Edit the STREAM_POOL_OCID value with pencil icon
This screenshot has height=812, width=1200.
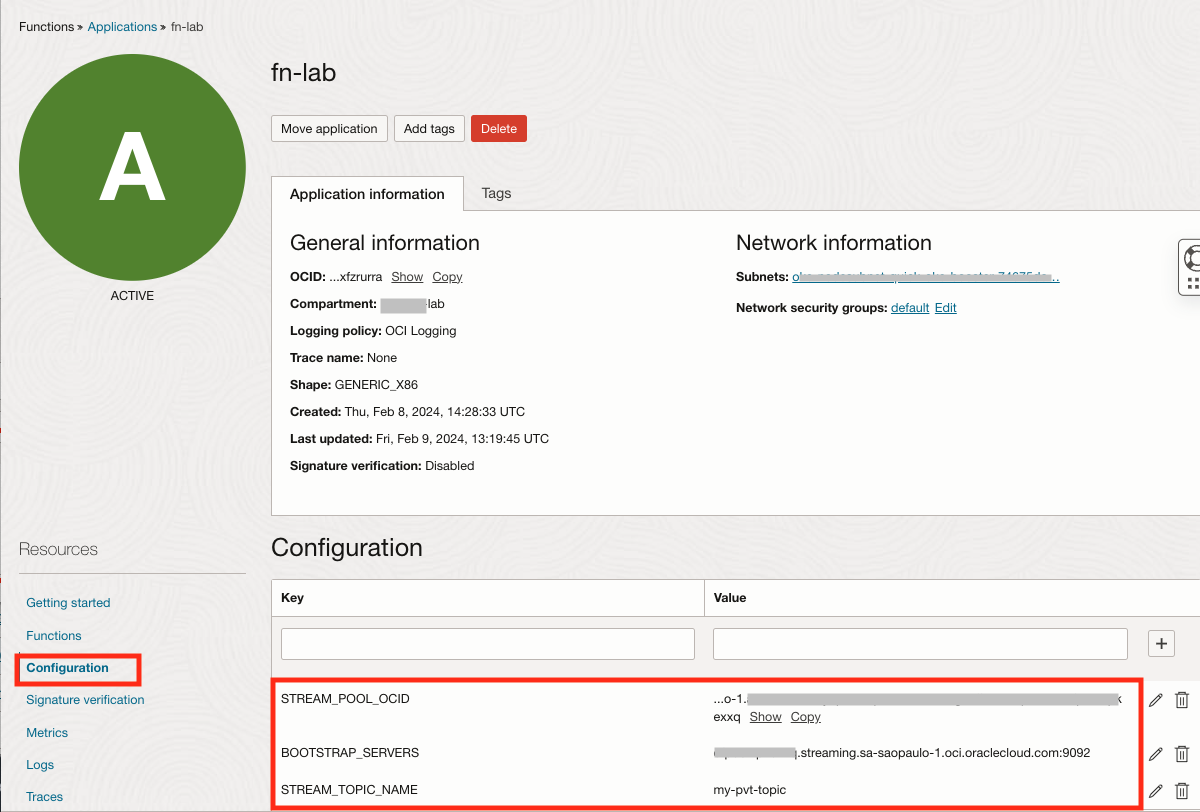click(1156, 700)
